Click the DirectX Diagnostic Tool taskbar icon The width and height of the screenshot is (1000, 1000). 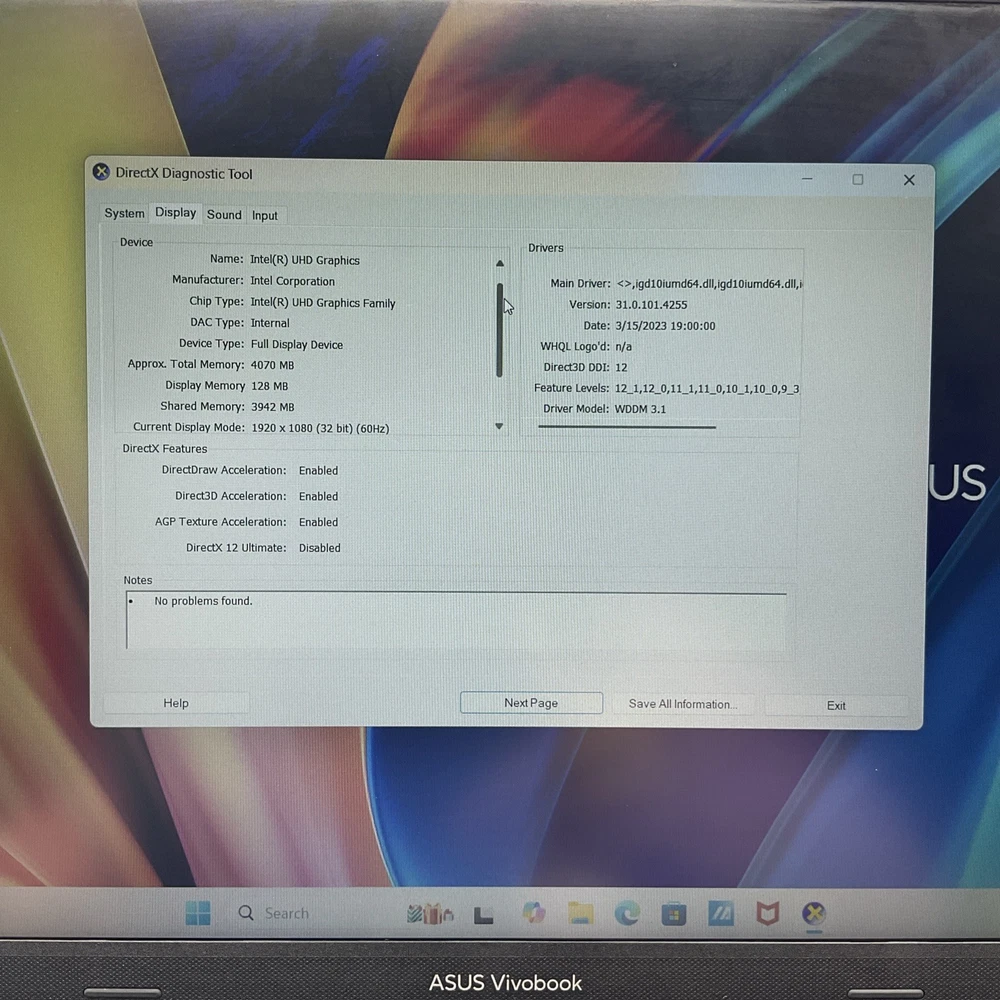[x=814, y=913]
